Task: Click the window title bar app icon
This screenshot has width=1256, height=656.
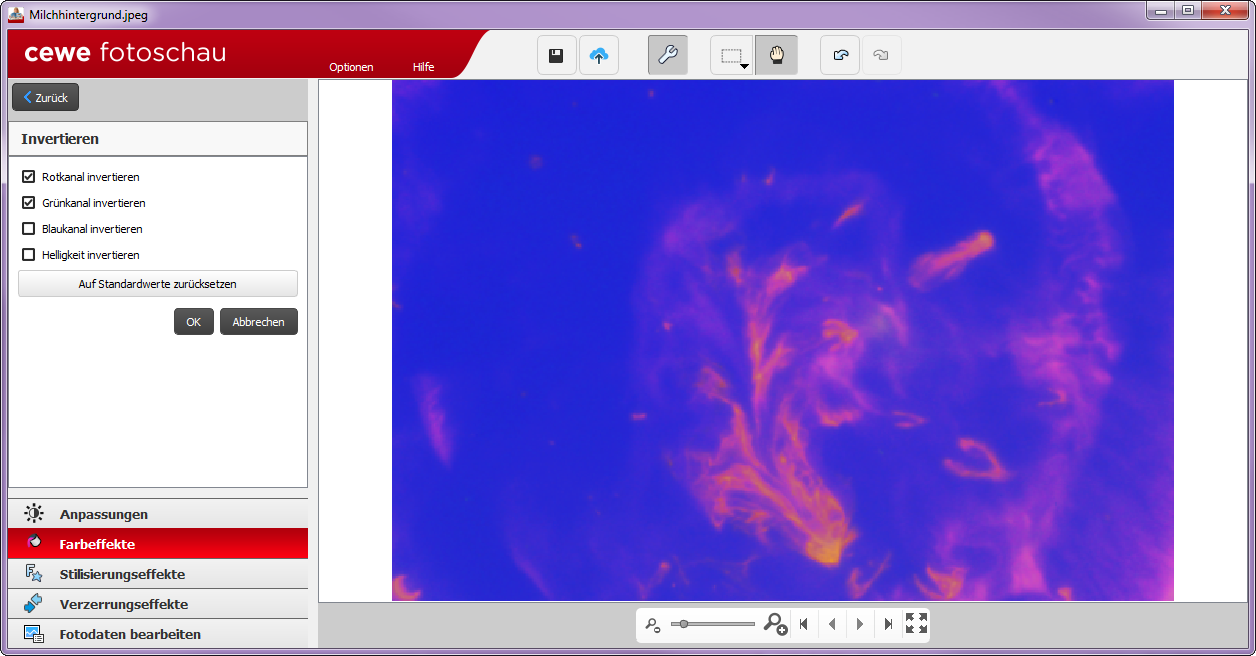Action: tap(16, 14)
